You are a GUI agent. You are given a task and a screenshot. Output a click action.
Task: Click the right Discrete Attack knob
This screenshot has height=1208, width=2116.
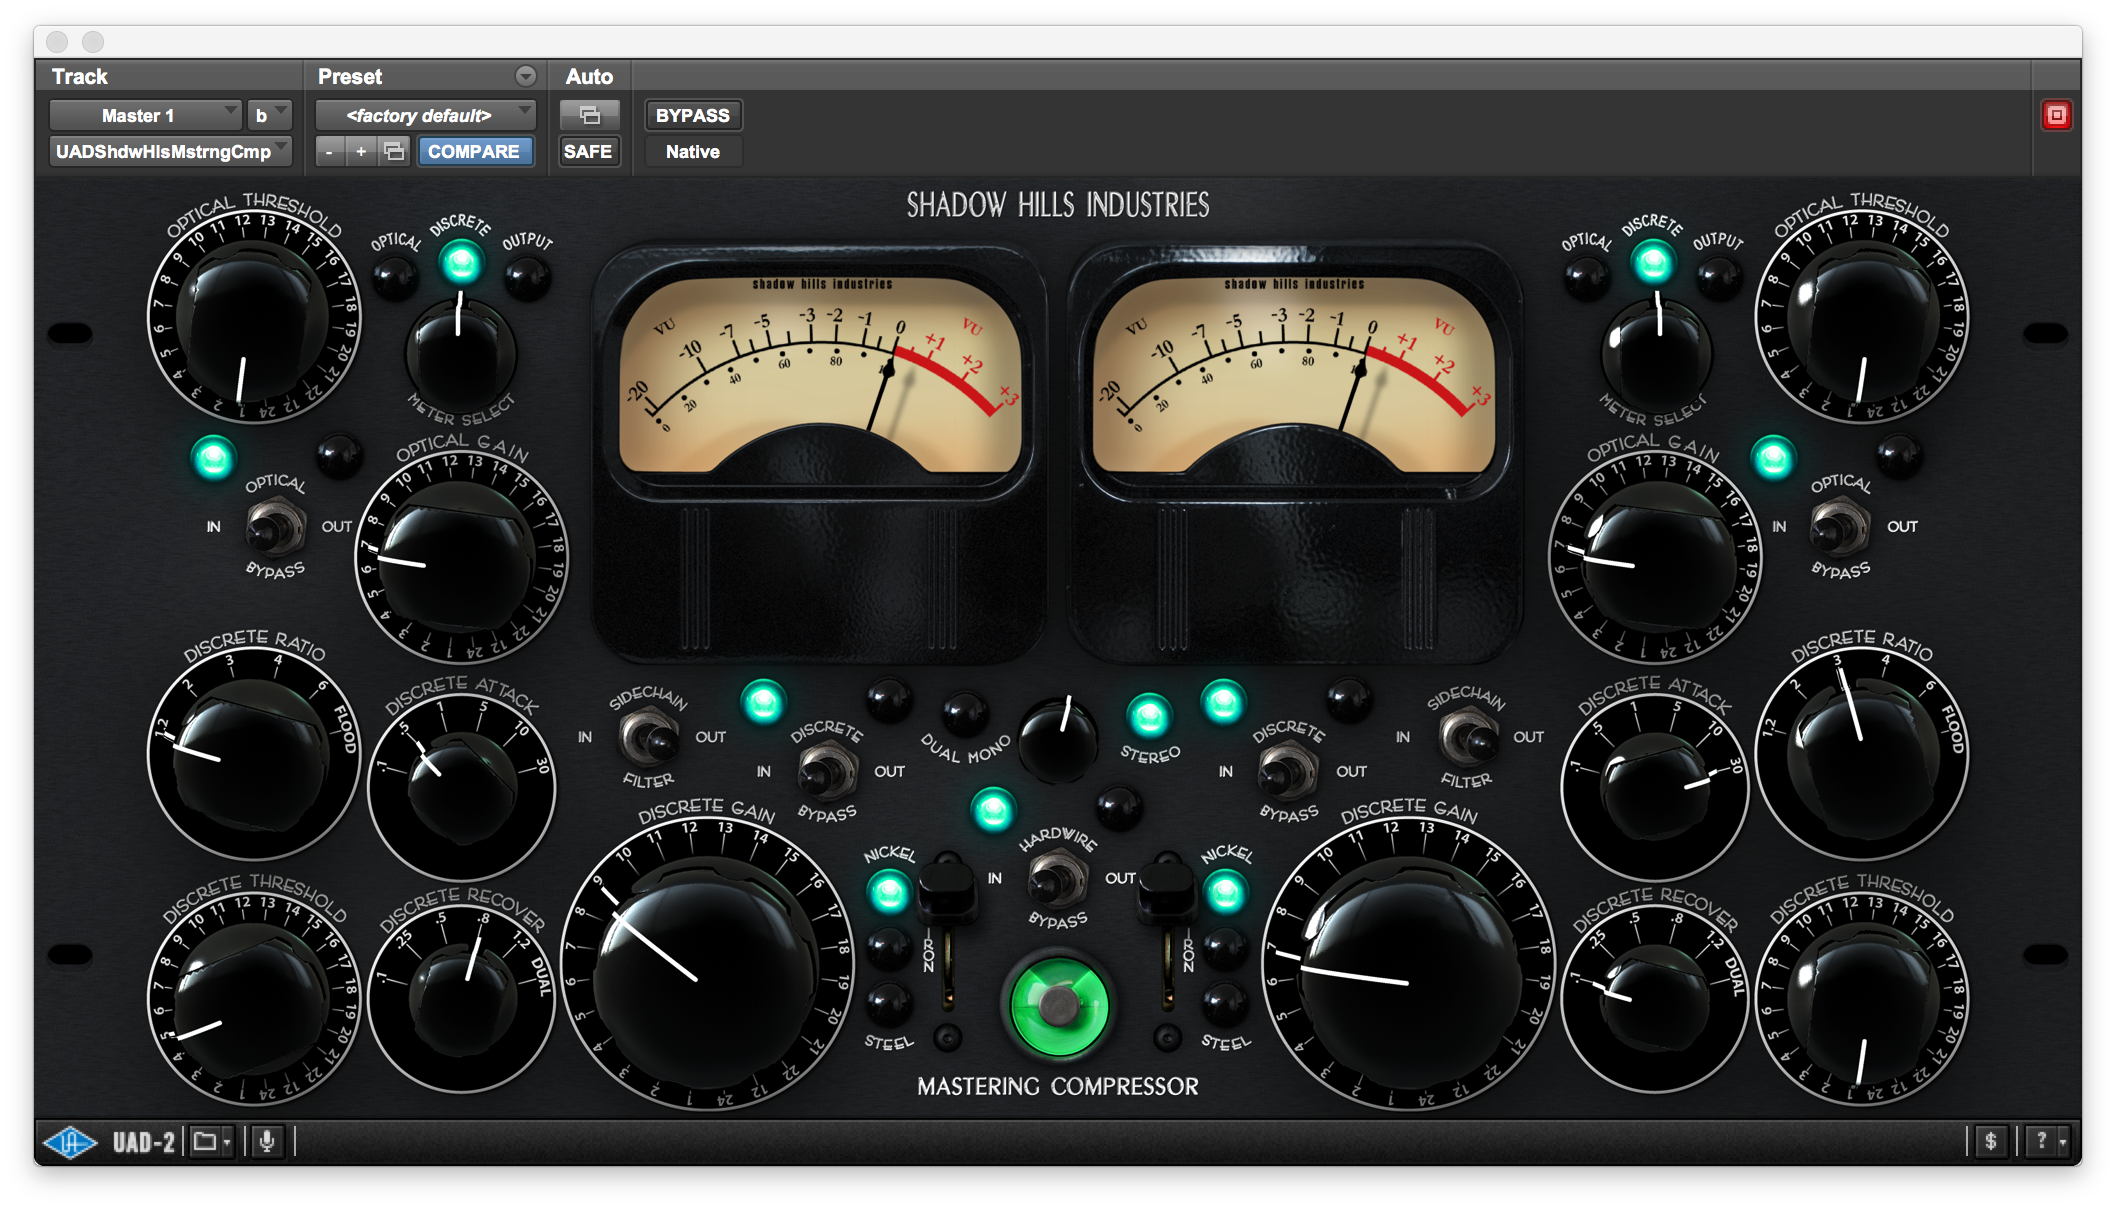click(x=1655, y=788)
